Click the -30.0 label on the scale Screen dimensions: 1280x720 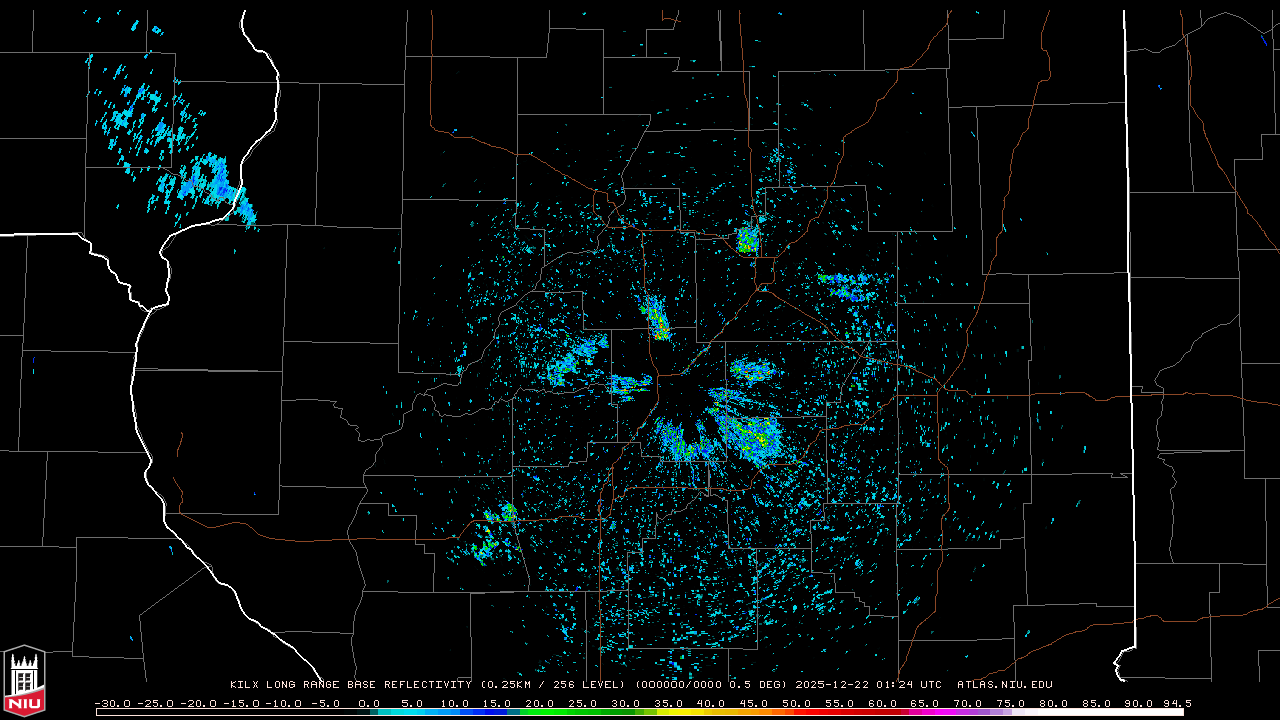112,703
